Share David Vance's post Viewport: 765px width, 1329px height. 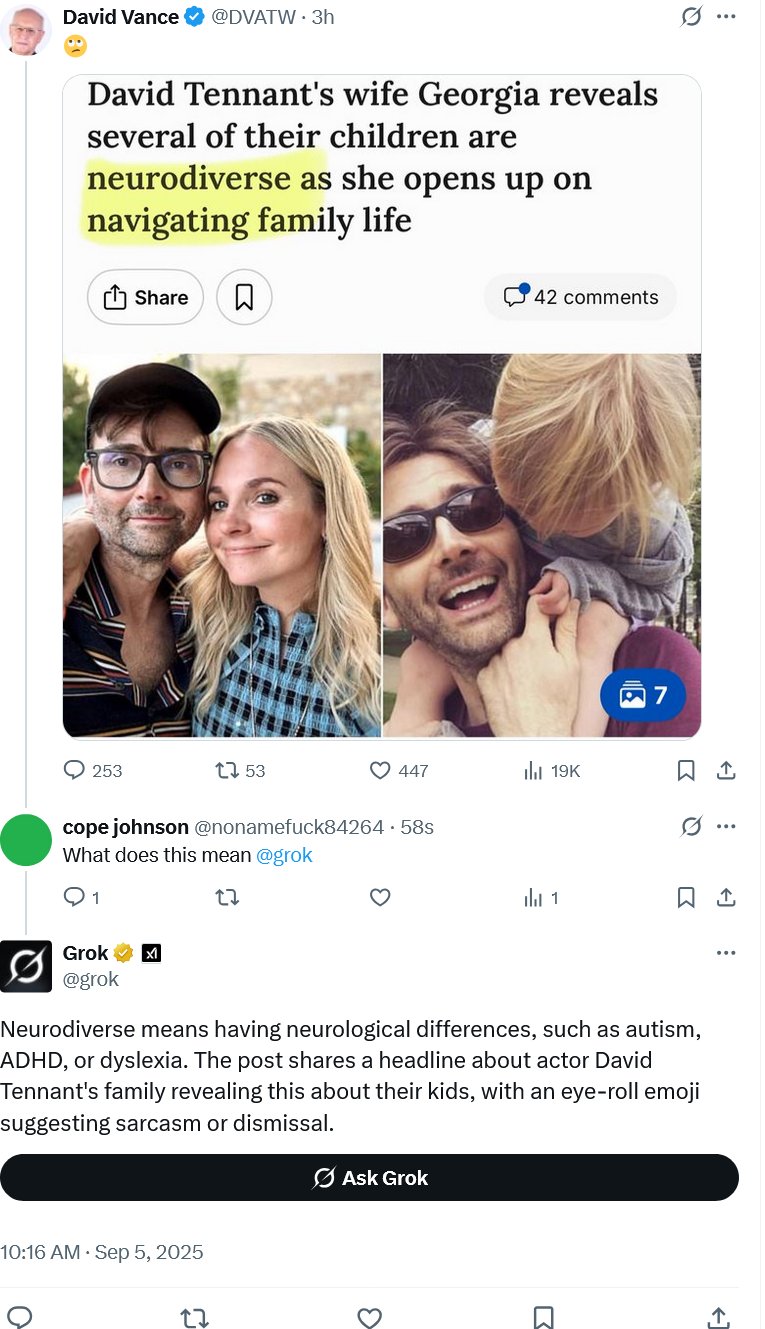click(x=727, y=770)
